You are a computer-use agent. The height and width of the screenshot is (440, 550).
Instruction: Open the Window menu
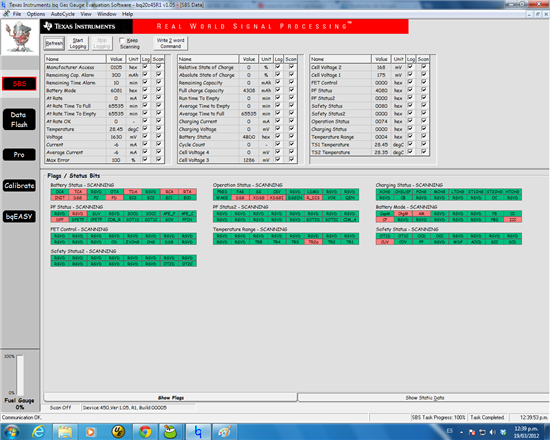[107, 14]
